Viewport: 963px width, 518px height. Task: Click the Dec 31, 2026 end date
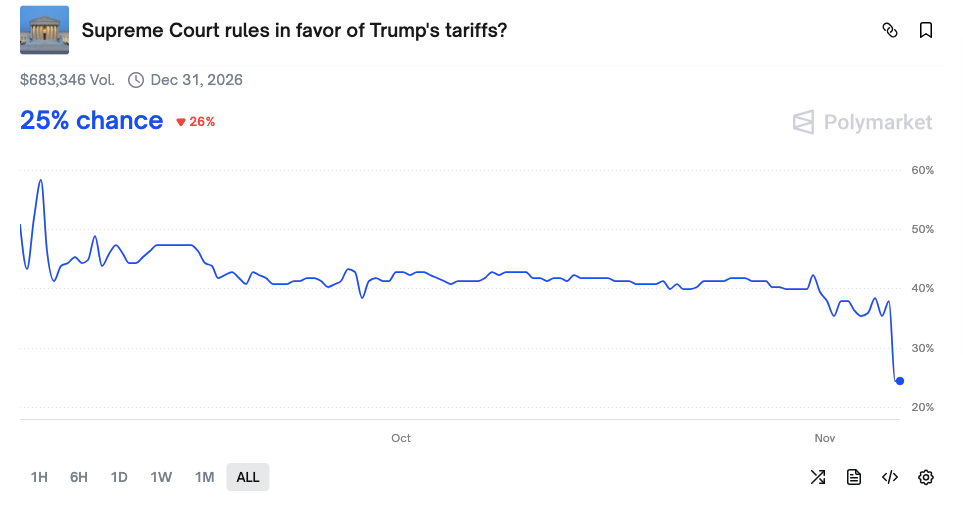pyautogui.click(x=196, y=80)
